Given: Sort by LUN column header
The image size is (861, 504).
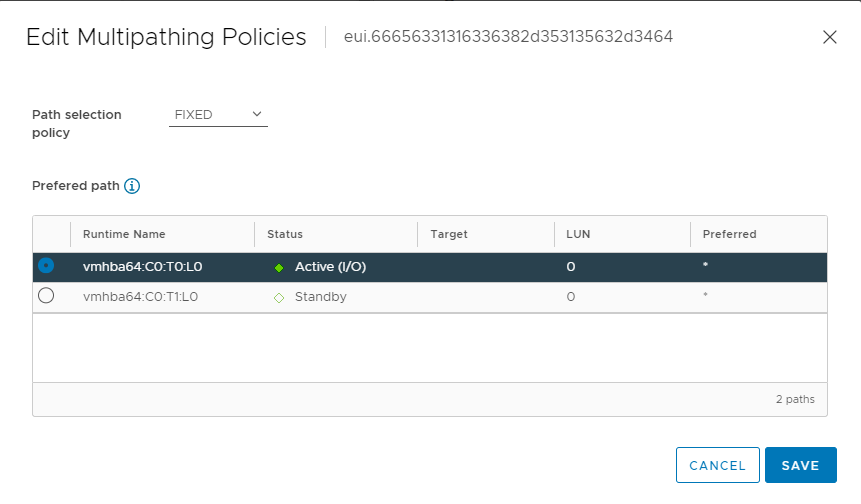Looking at the screenshot, I should [x=578, y=234].
